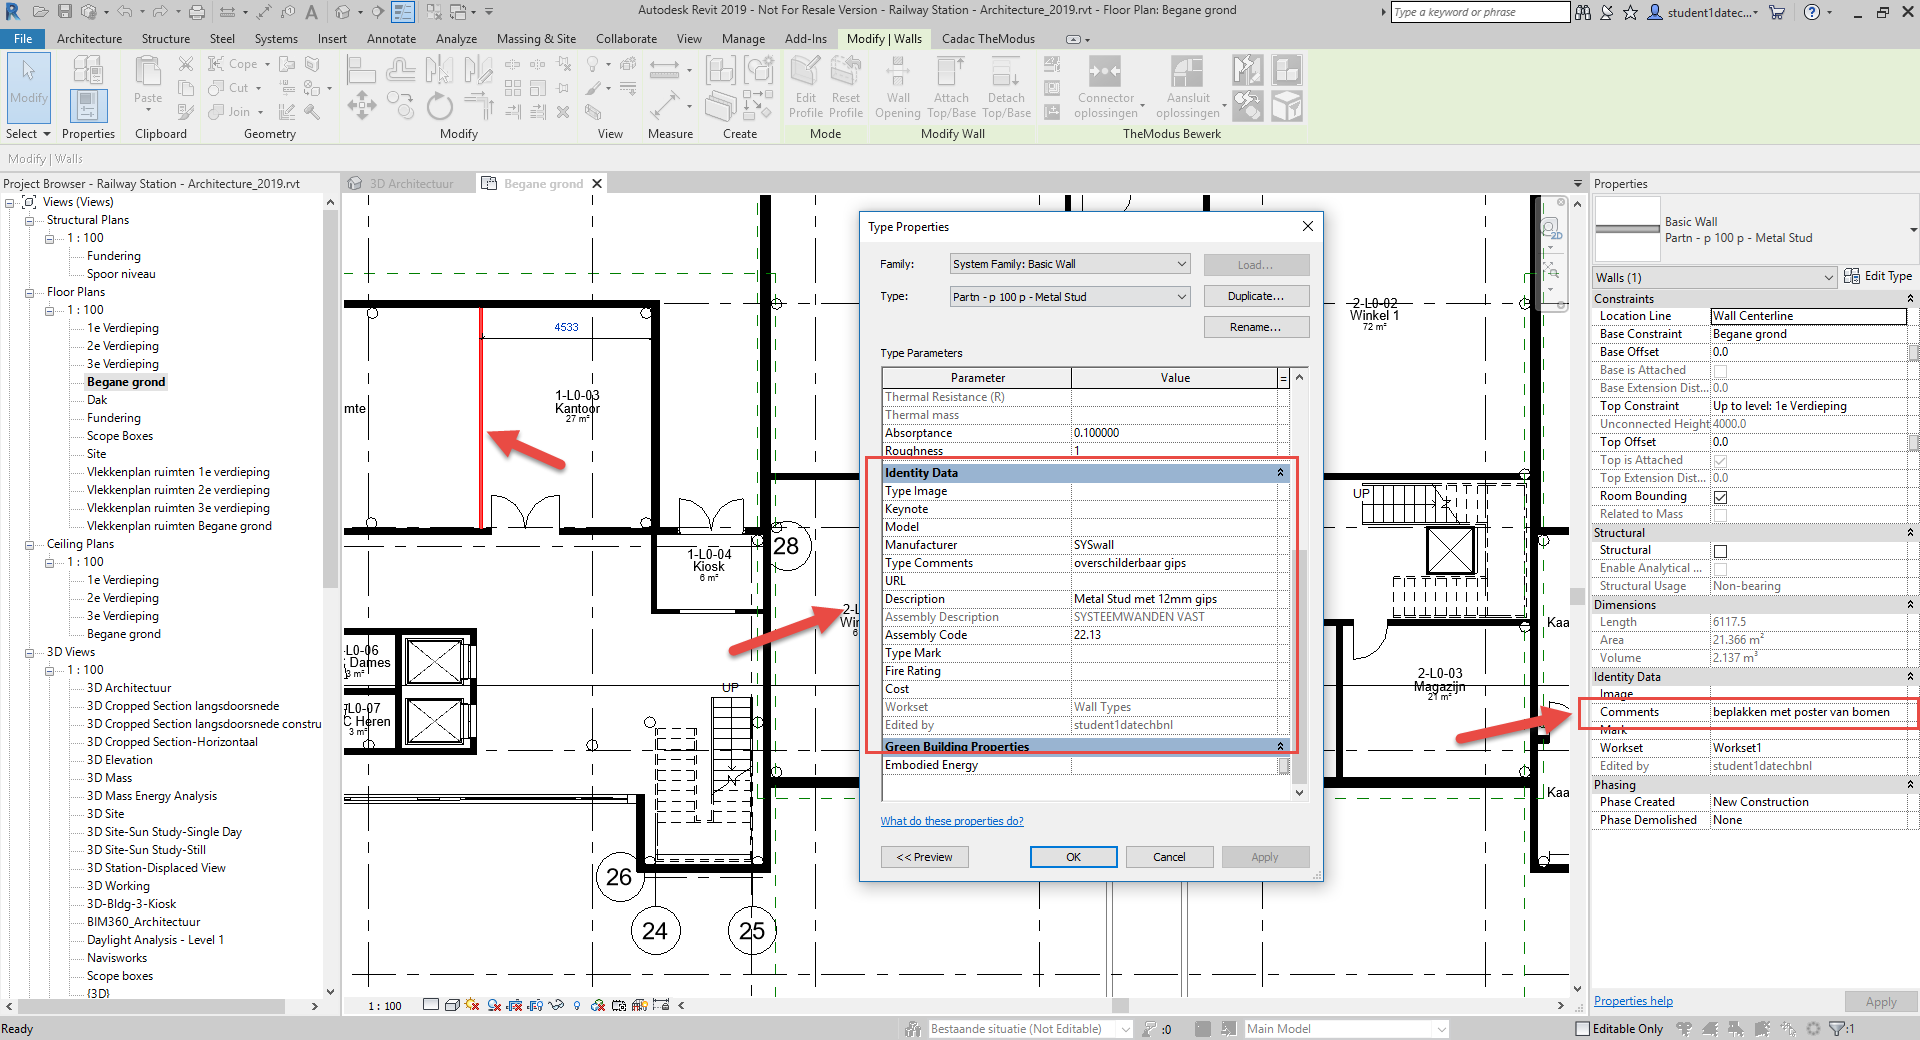Open the Aansluit oplossingen tool

(x=1188, y=88)
